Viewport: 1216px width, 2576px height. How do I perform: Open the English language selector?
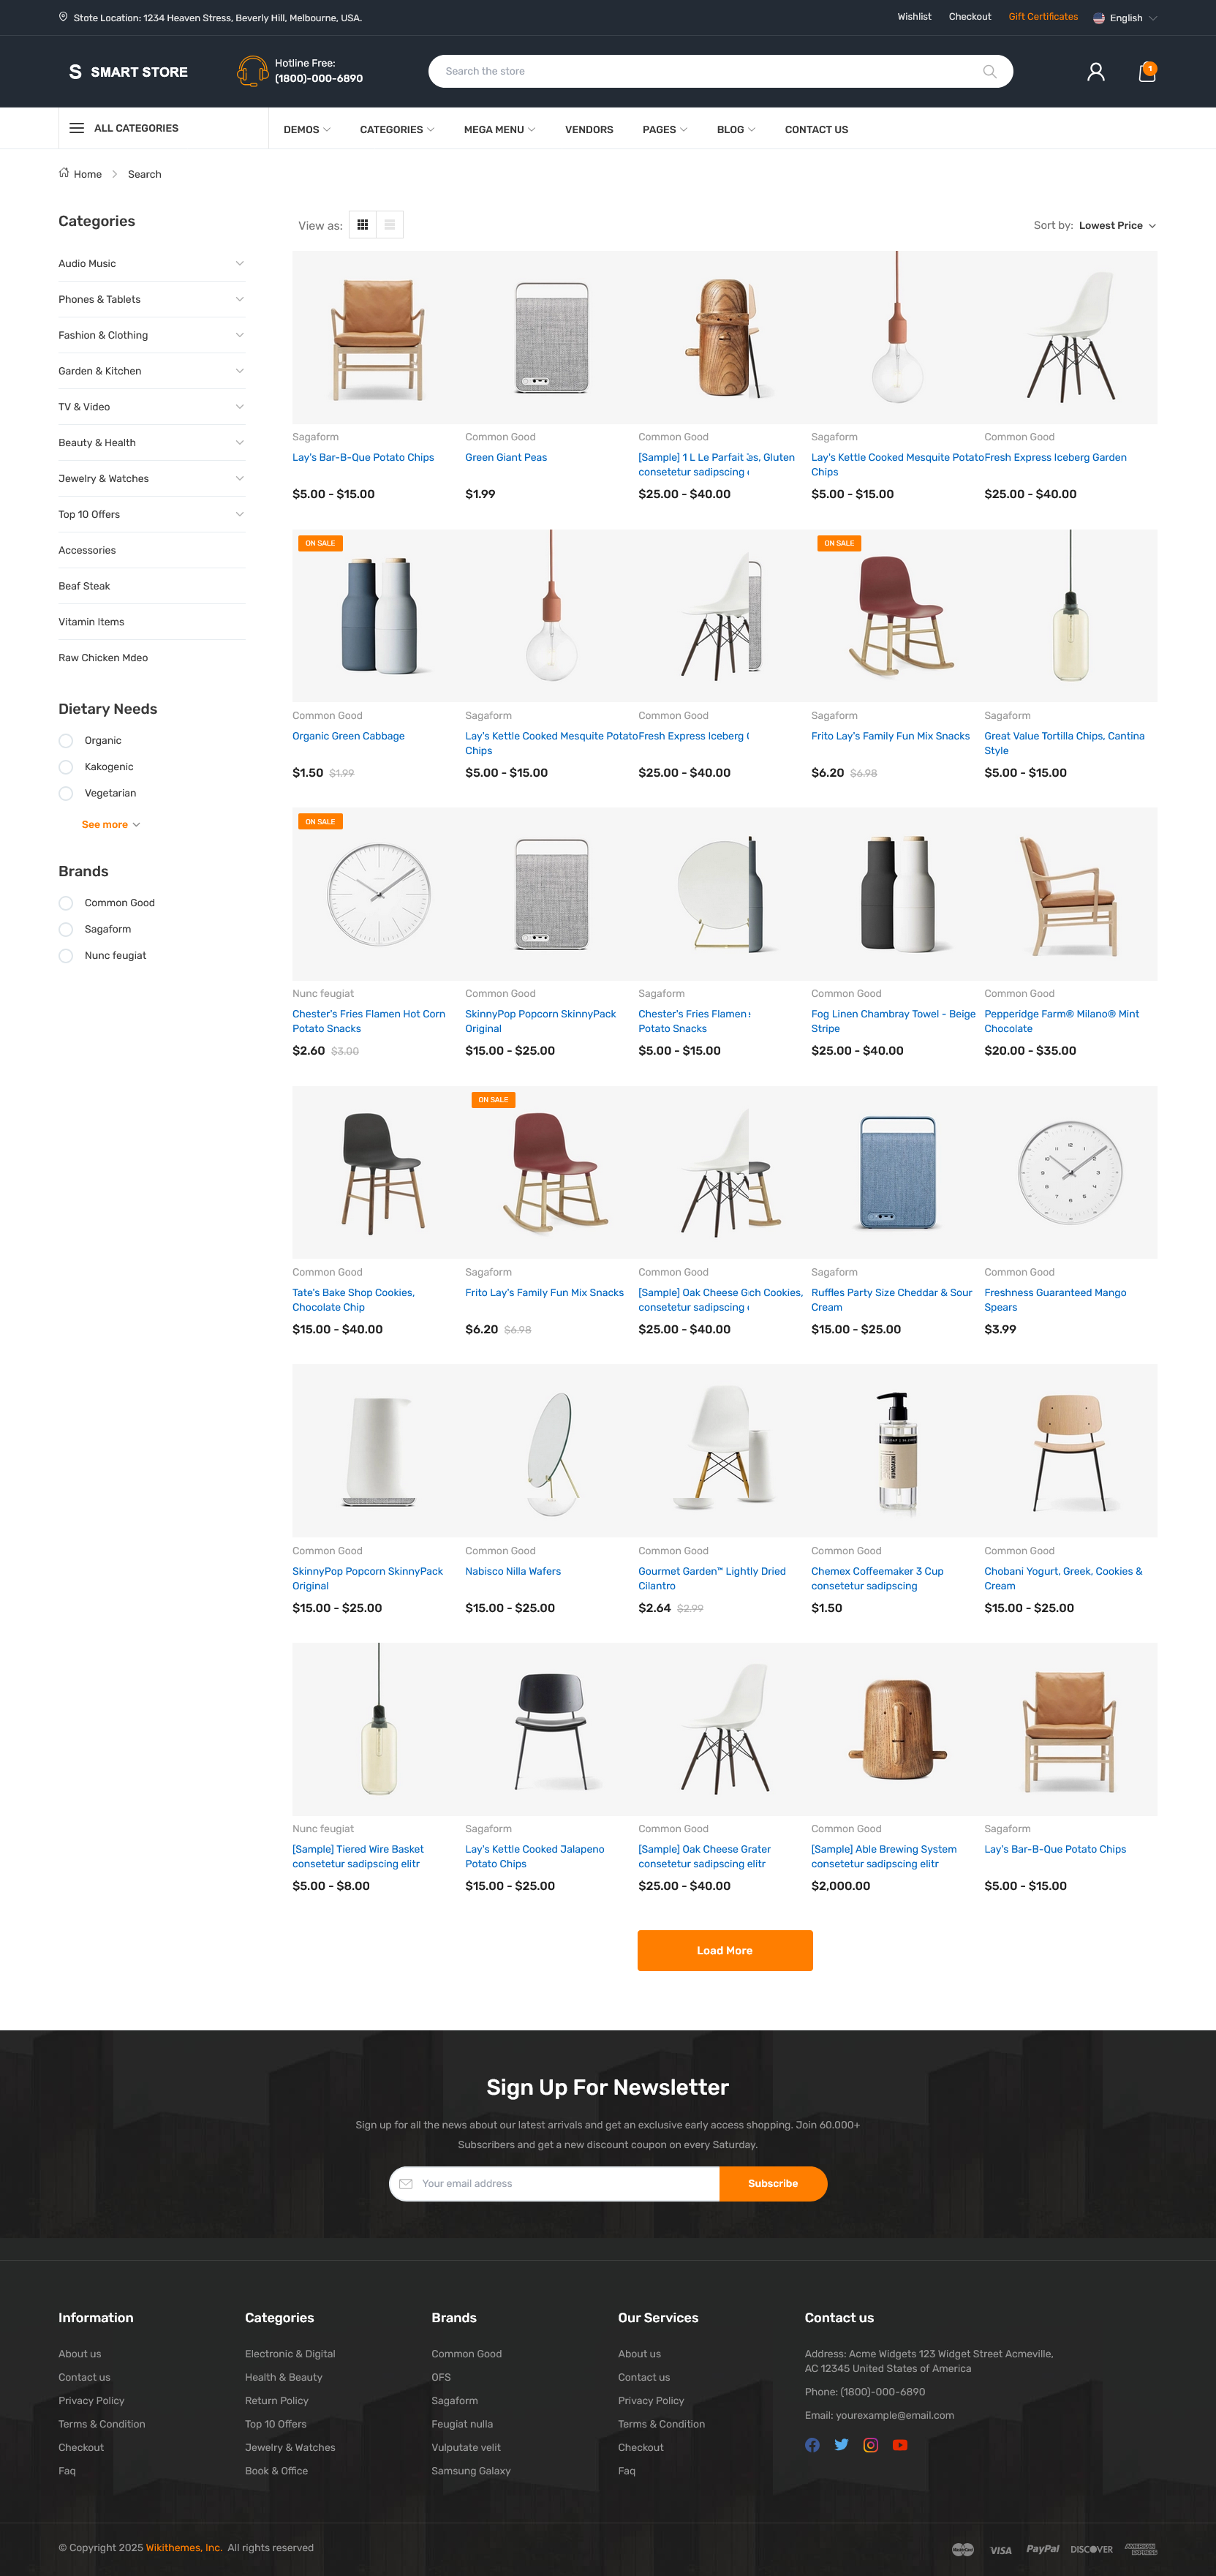tap(1125, 18)
